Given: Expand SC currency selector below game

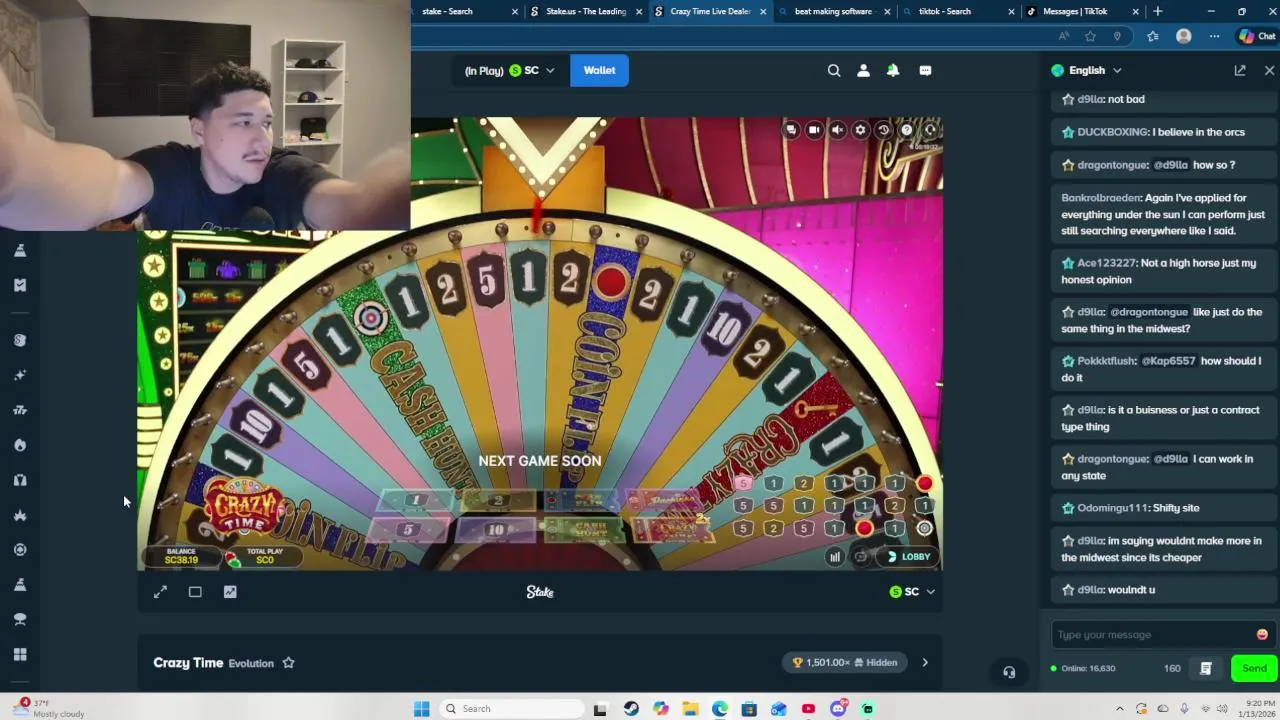Looking at the screenshot, I should pos(912,592).
